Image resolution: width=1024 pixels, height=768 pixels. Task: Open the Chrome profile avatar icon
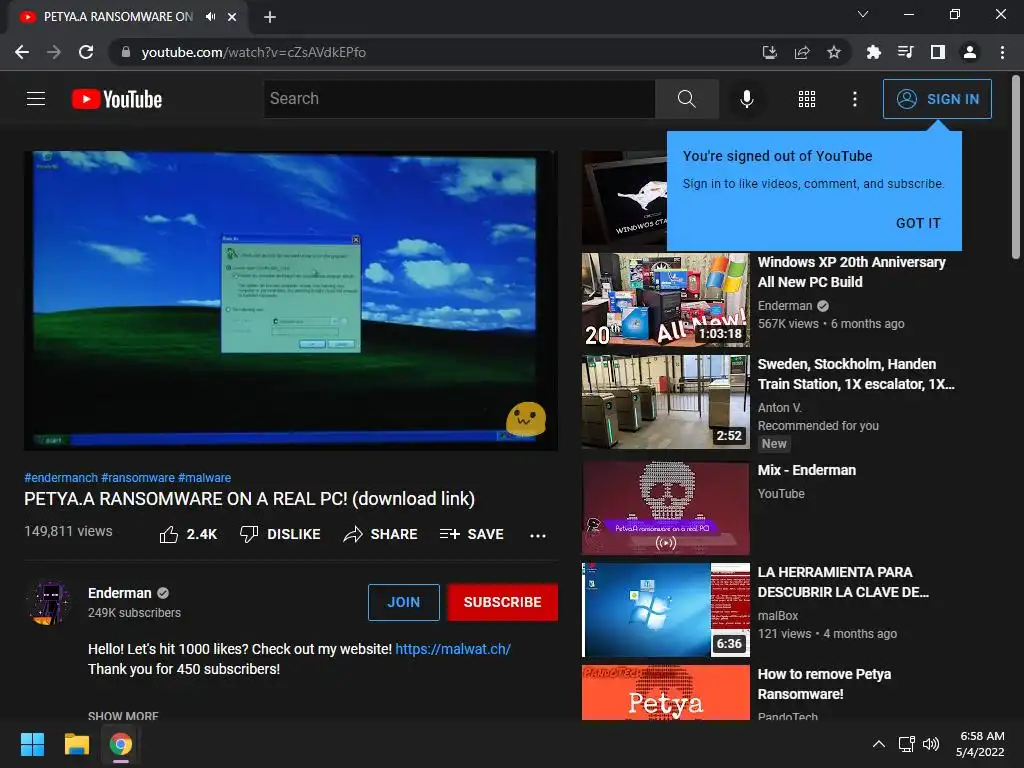[970, 52]
